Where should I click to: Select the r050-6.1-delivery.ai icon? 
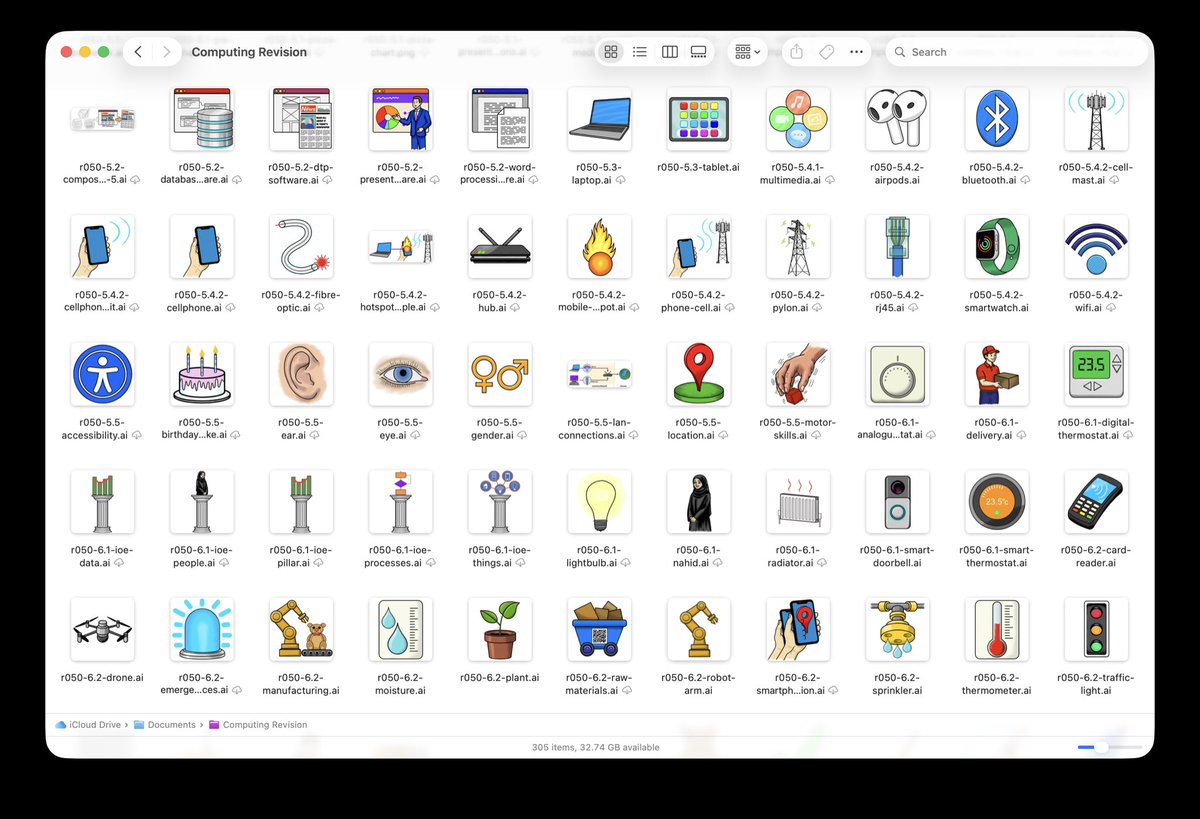(x=997, y=375)
